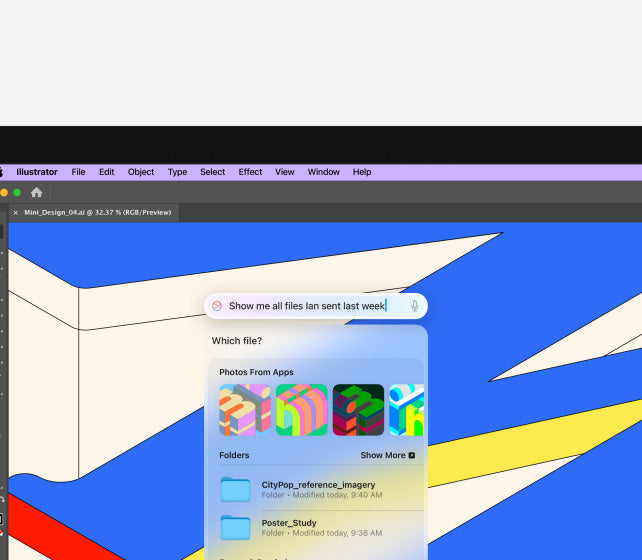Open the Effect menu
The image size is (642, 560).
[250, 172]
